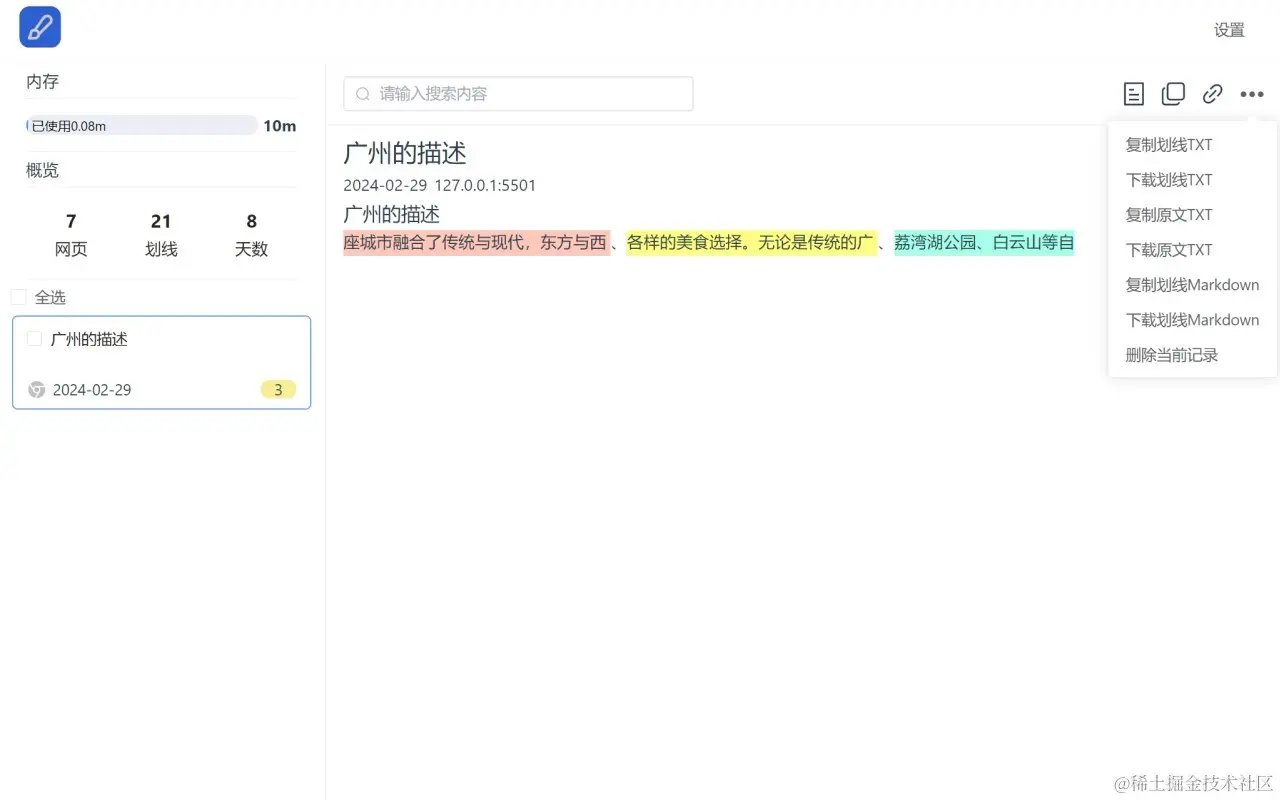Image resolution: width=1280 pixels, height=800 pixels.
Task: Choose 下载原文TXT from the dropdown
Action: click(x=1168, y=249)
